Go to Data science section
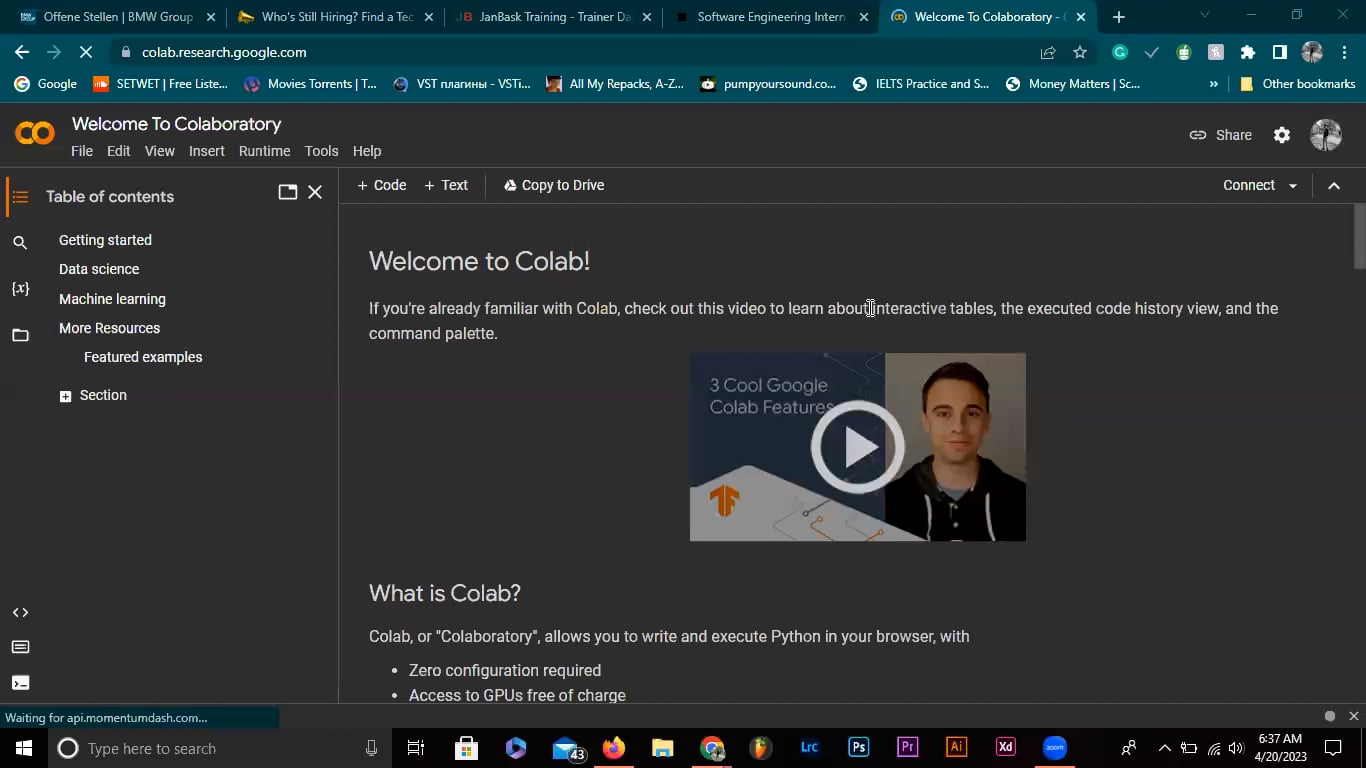The height and width of the screenshot is (768, 1366). [x=99, y=269]
